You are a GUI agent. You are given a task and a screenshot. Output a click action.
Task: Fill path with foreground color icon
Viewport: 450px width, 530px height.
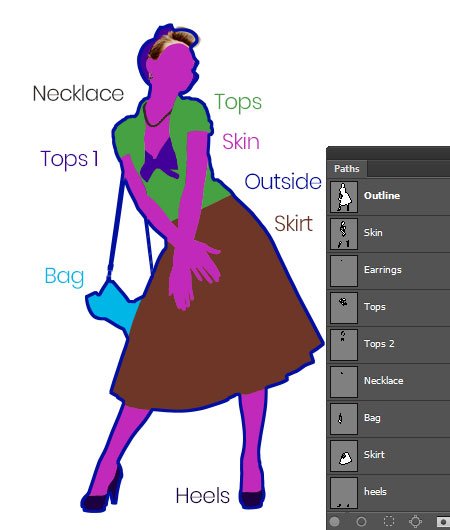point(334,521)
